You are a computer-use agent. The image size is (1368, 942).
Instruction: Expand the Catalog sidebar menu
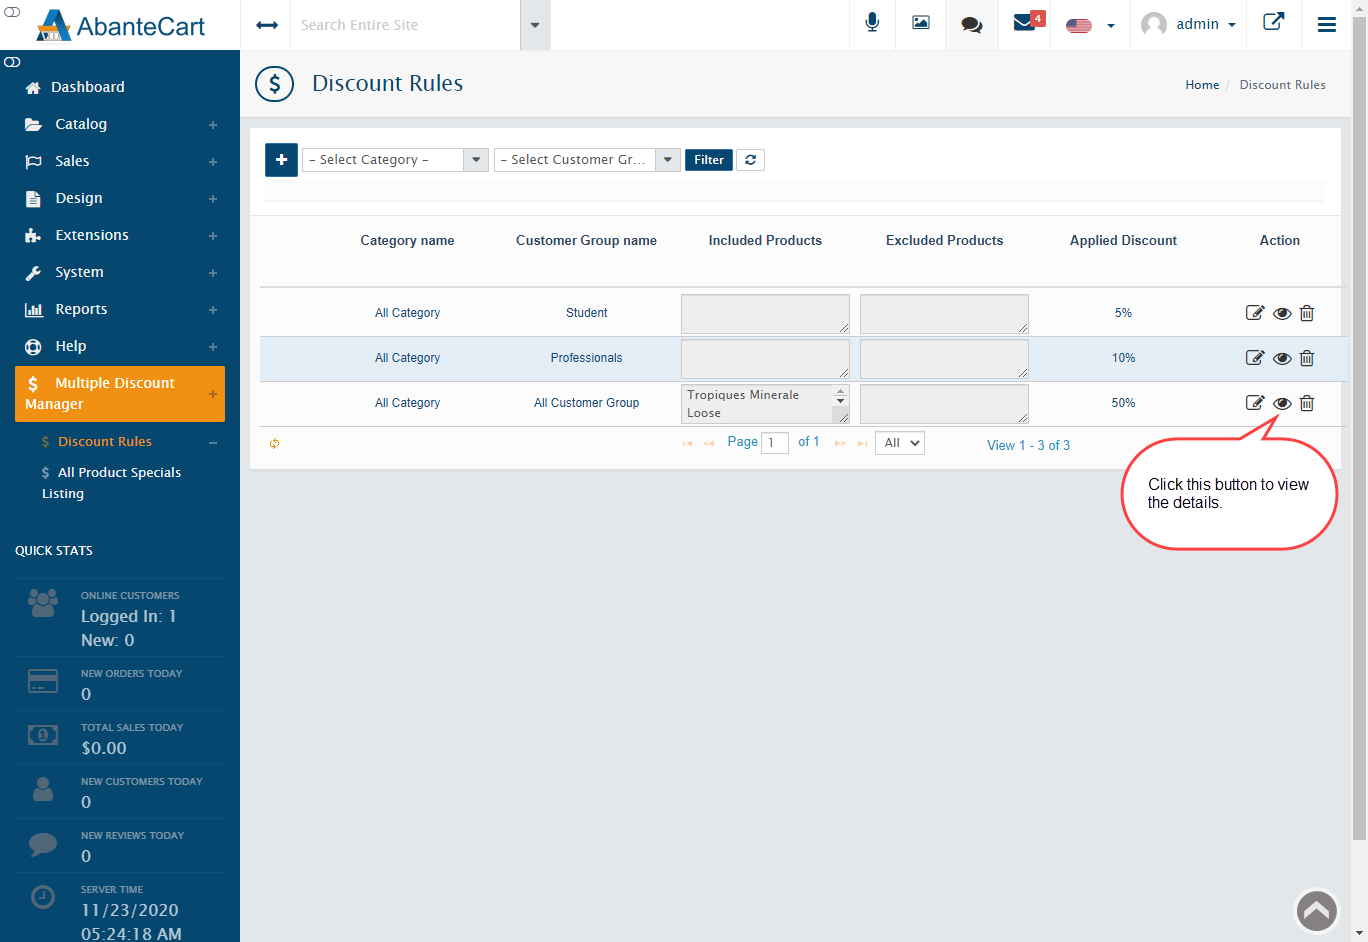coord(81,124)
